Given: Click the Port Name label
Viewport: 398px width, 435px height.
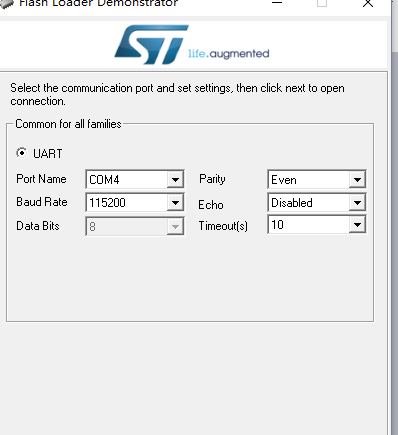Looking at the screenshot, I should [41, 179].
